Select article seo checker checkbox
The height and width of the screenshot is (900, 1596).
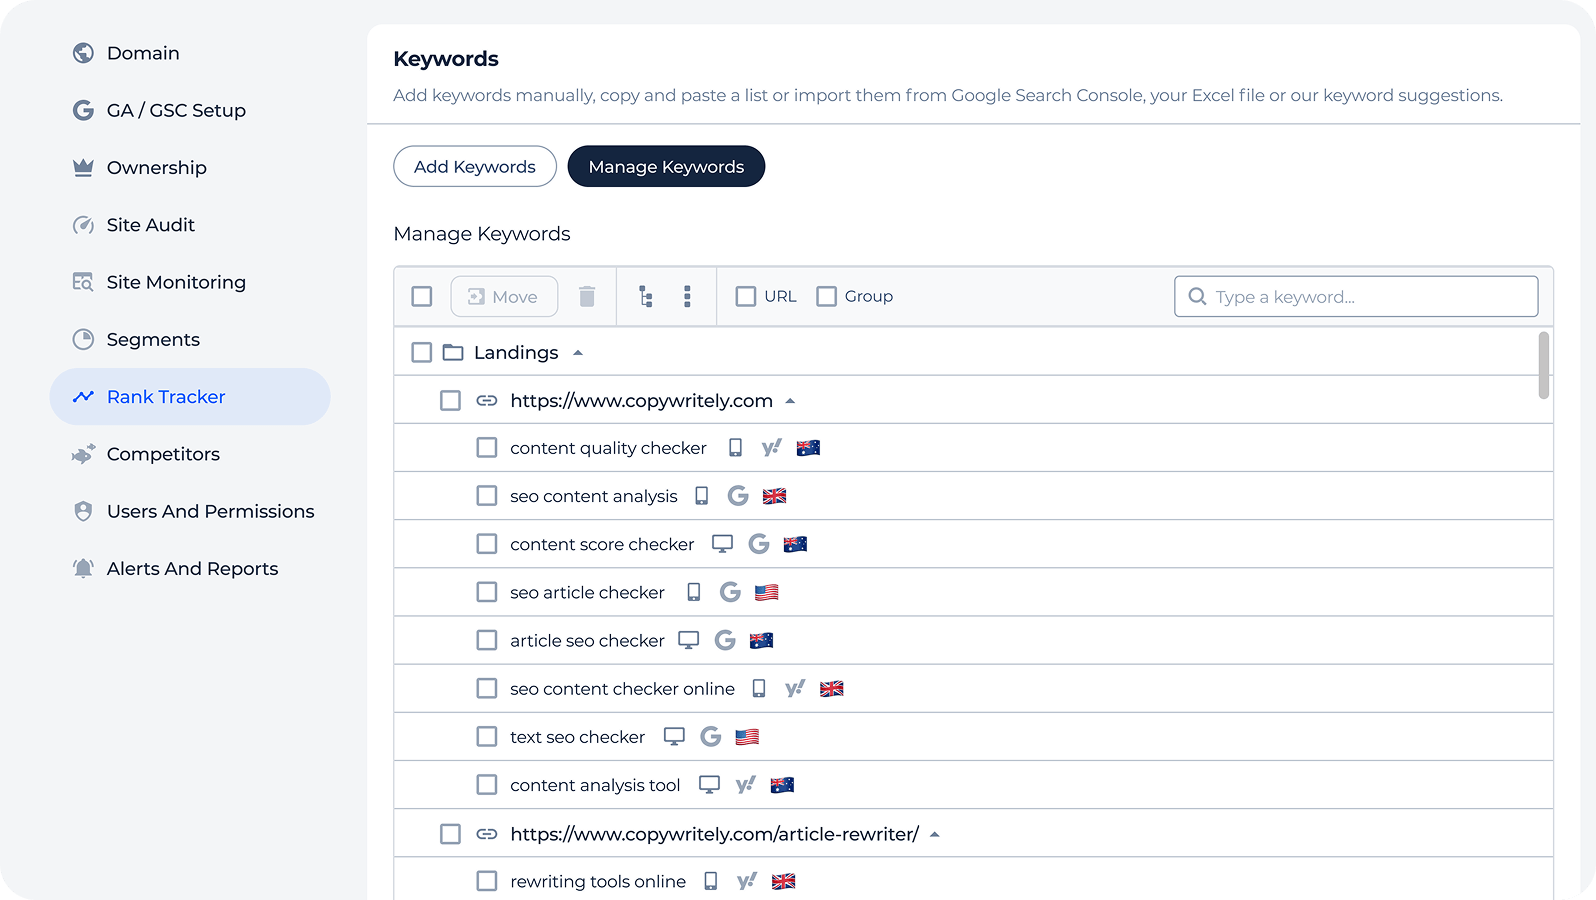(487, 640)
